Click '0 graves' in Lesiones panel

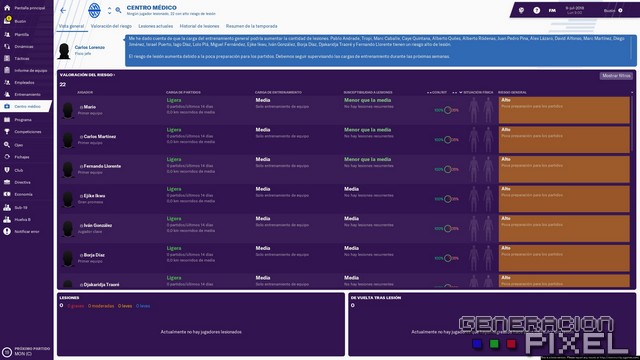coord(76,306)
